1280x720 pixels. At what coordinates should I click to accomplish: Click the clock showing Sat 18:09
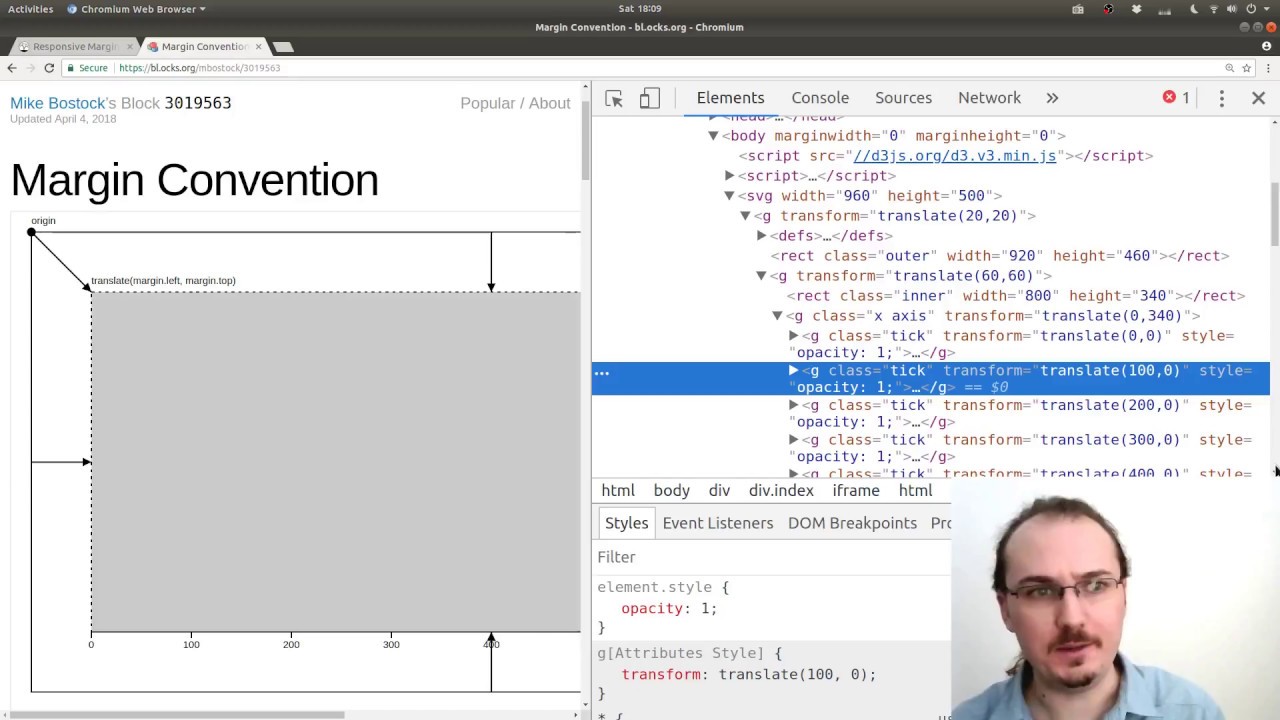pyautogui.click(x=640, y=9)
